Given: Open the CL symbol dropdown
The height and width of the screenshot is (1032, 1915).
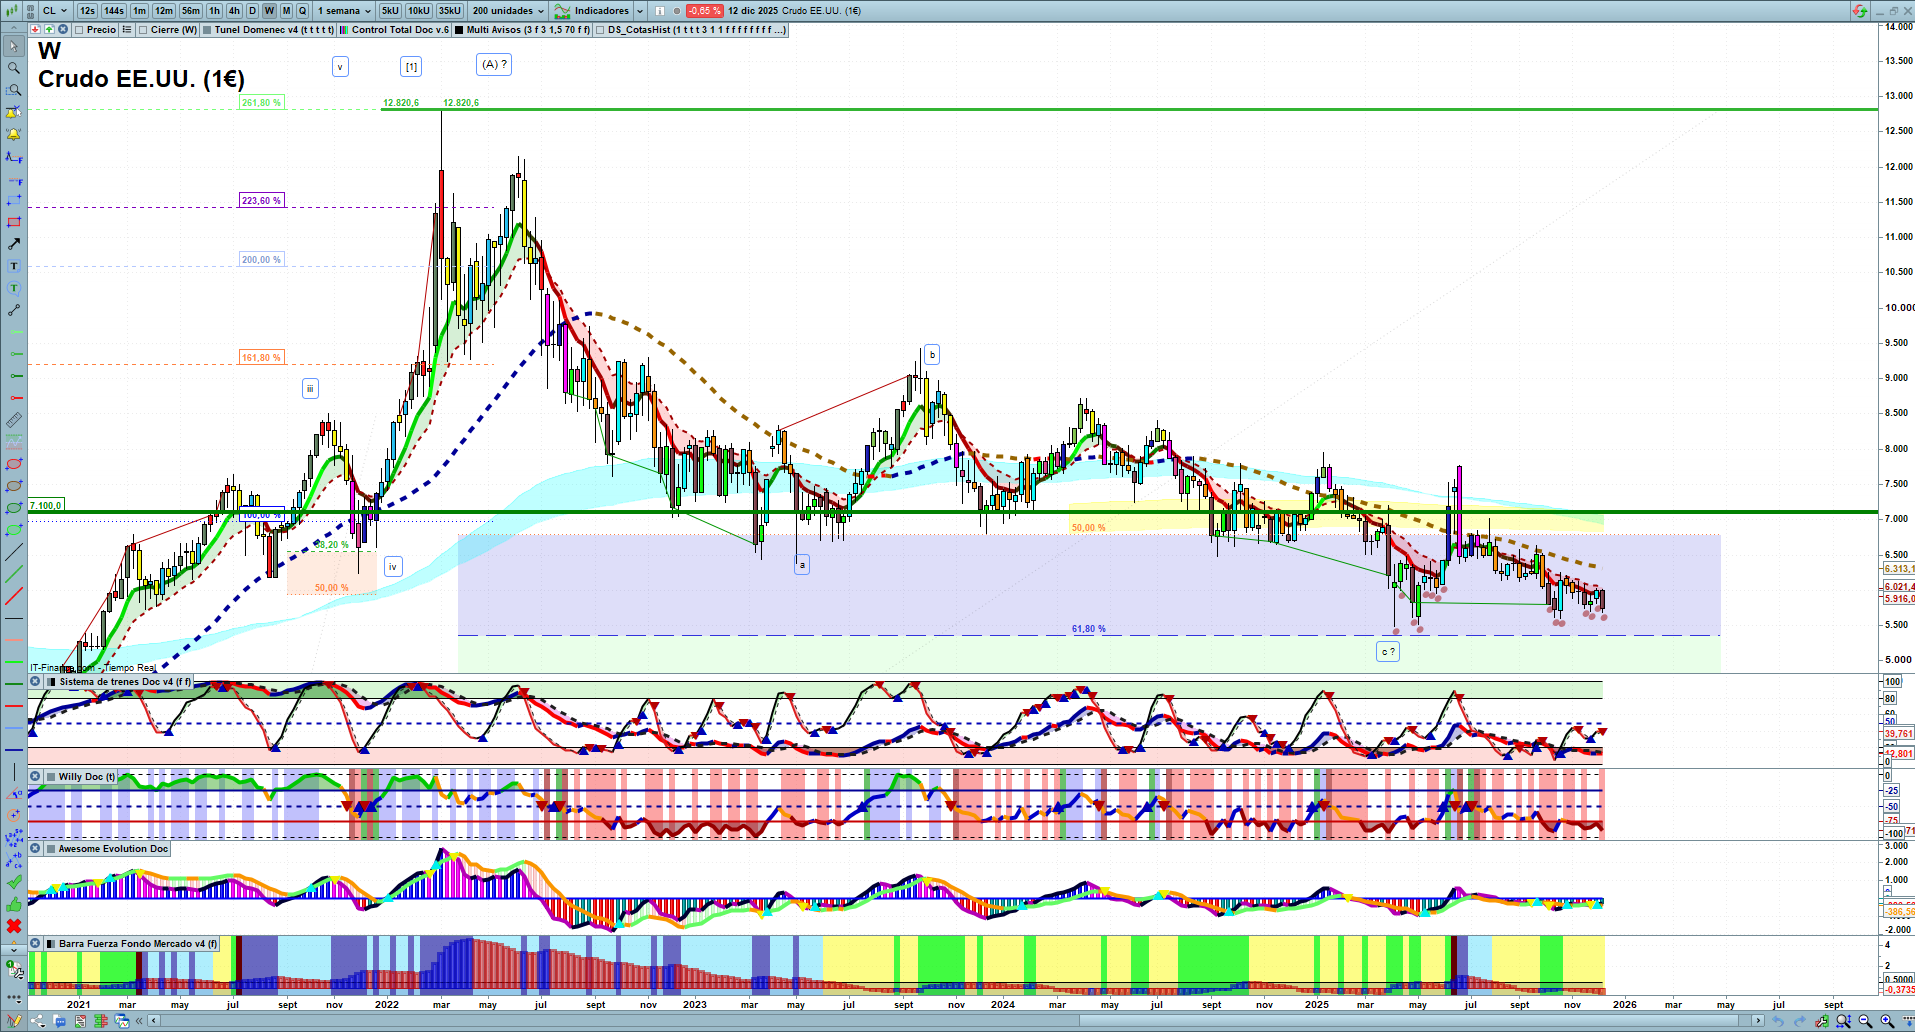Looking at the screenshot, I should point(55,11).
